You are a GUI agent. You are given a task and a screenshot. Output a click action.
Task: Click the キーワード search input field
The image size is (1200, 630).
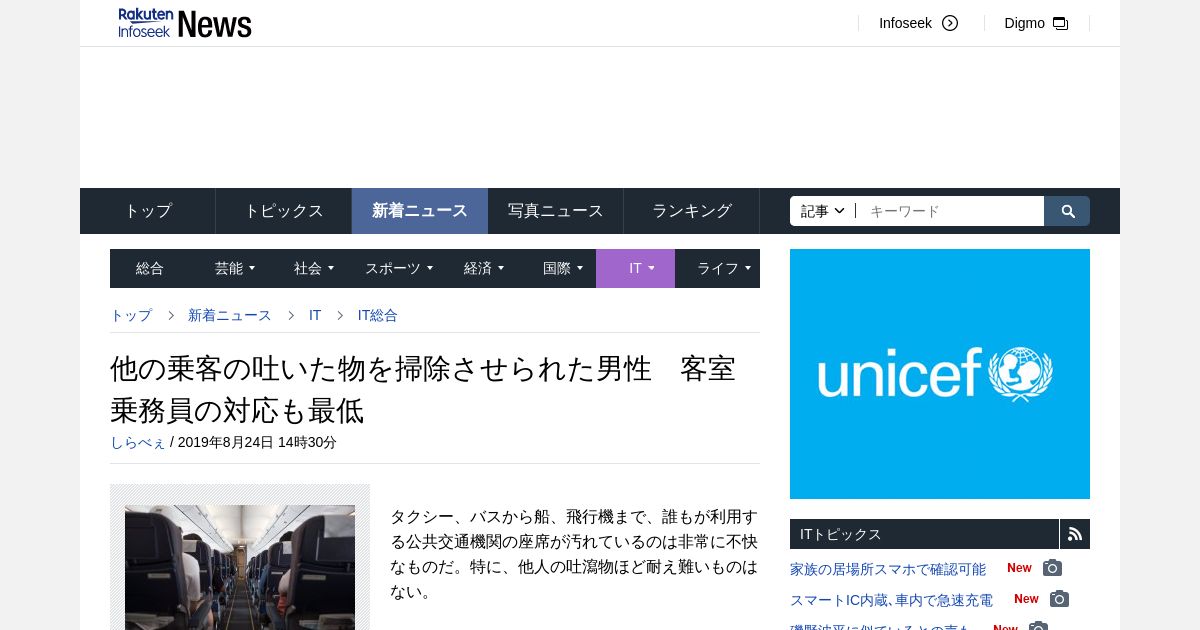coord(950,211)
